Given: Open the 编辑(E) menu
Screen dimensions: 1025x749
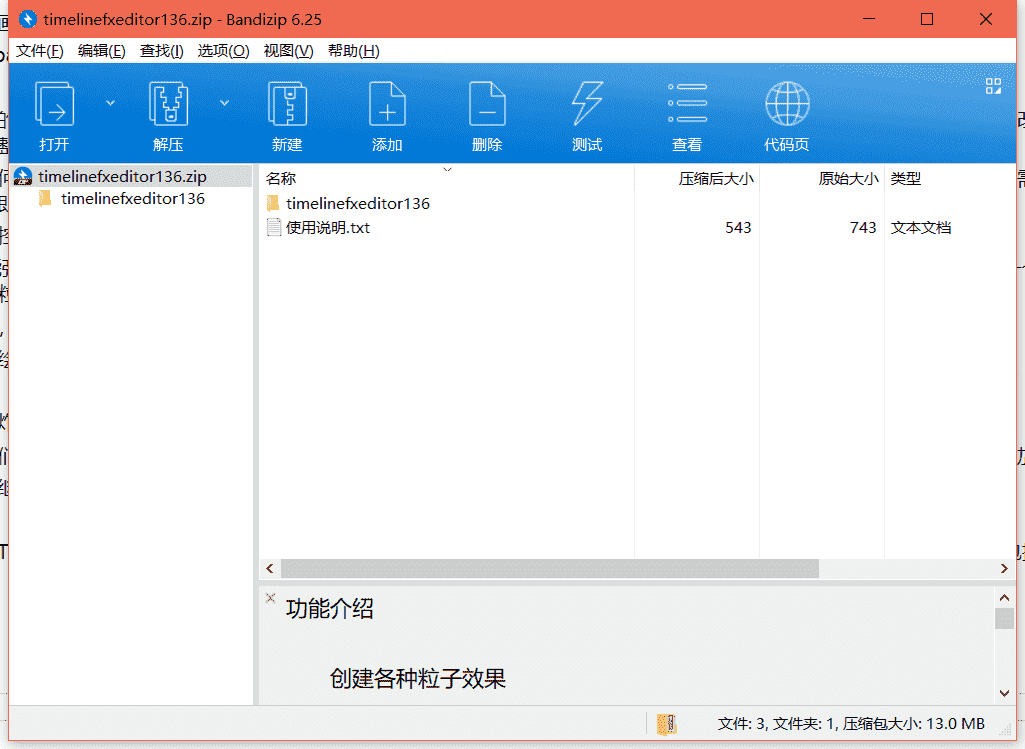Looking at the screenshot, I should coord(101,51).
